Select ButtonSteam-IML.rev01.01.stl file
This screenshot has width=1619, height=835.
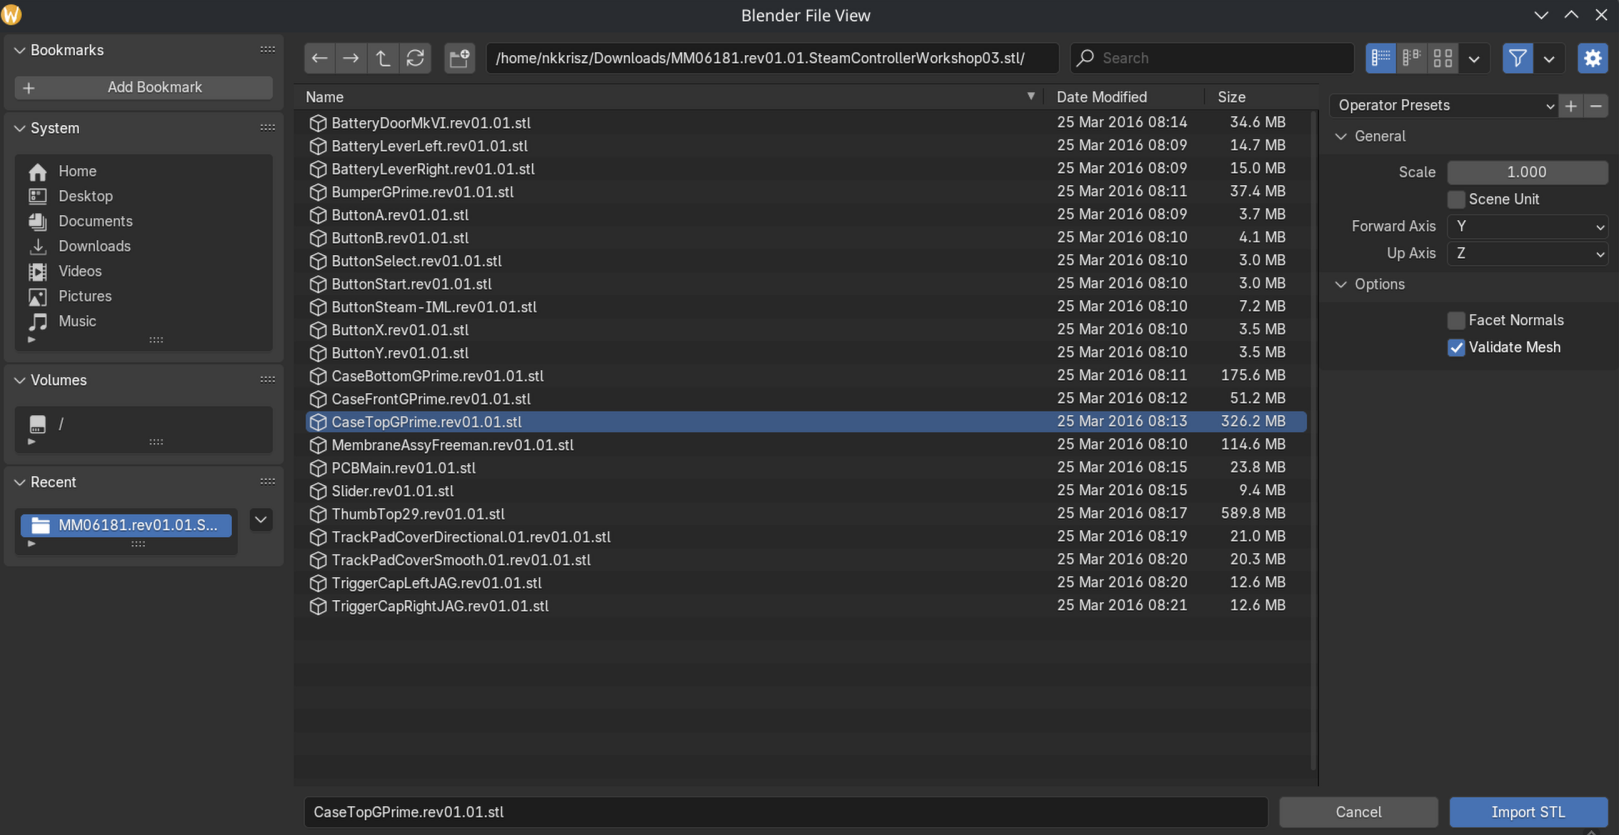(806, 307)
